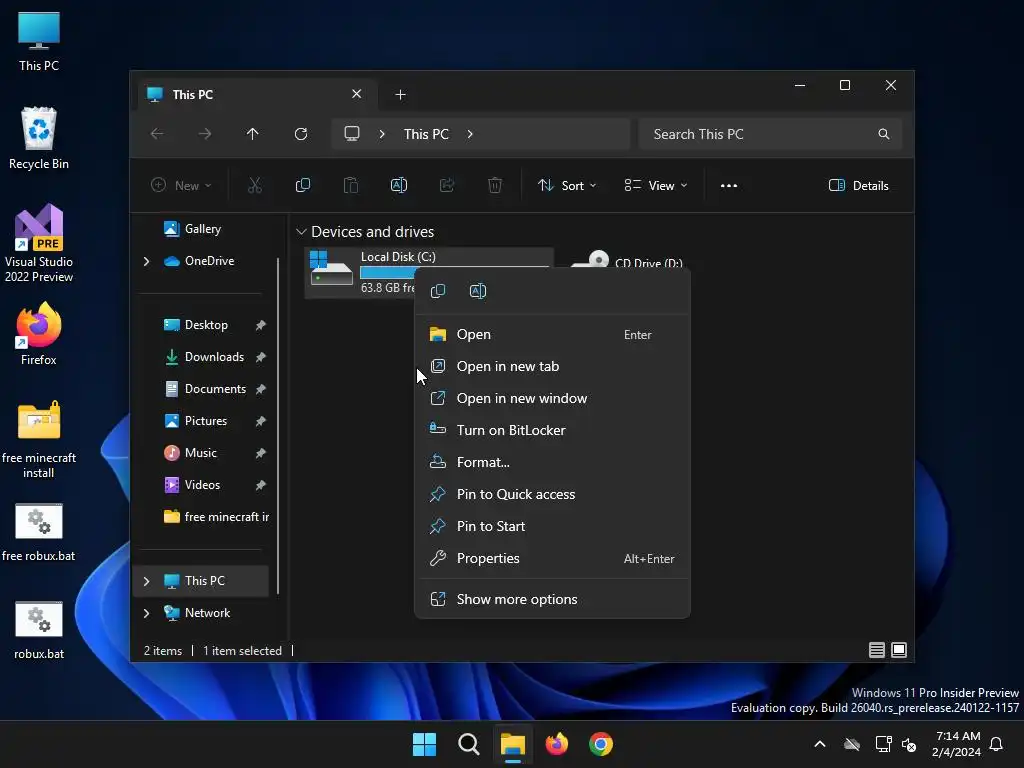This screenshot has height=768, width=1024.
Task: Expand the OneDrive tree node
Action: pyautogui.click(x=146, y=261)
